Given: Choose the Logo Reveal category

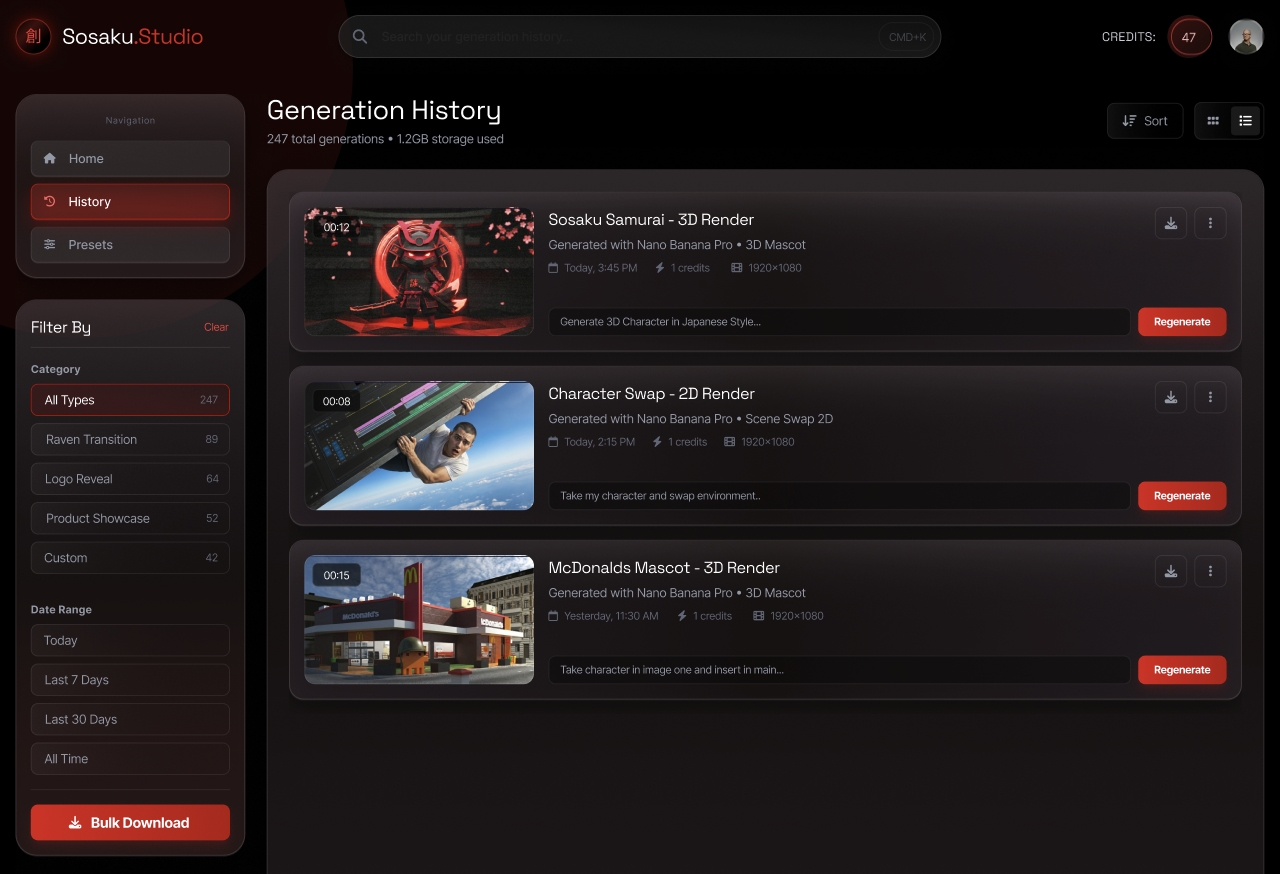Looking at the screenshot, I should click(x=130, y=478).
